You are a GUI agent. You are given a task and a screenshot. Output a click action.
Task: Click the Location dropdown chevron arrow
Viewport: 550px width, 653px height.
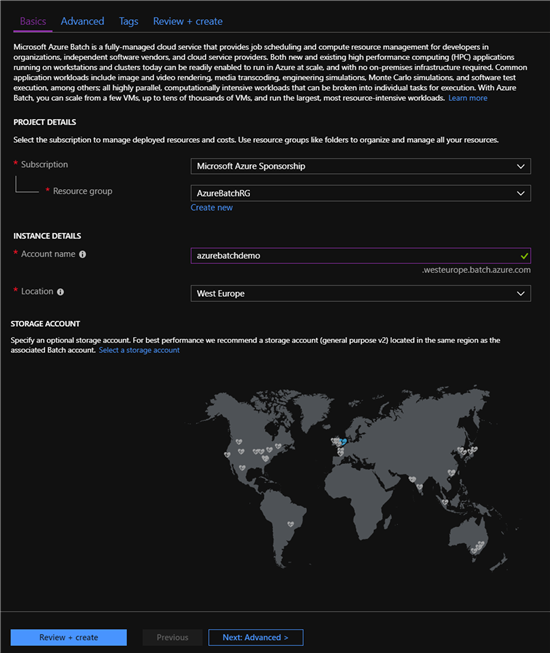[x=520, y=294]
